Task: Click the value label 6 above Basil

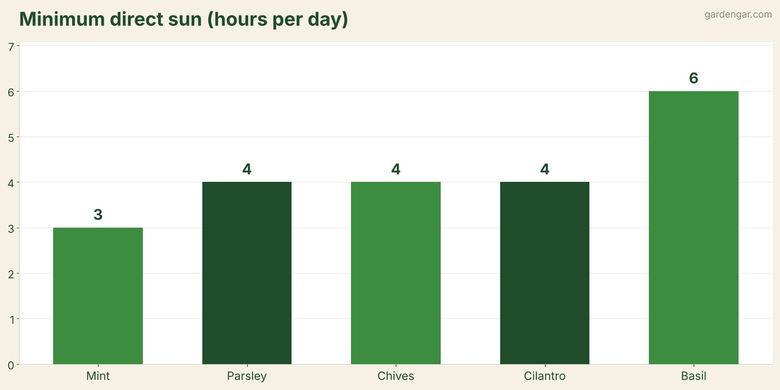Action: click(x=693, y=79)
